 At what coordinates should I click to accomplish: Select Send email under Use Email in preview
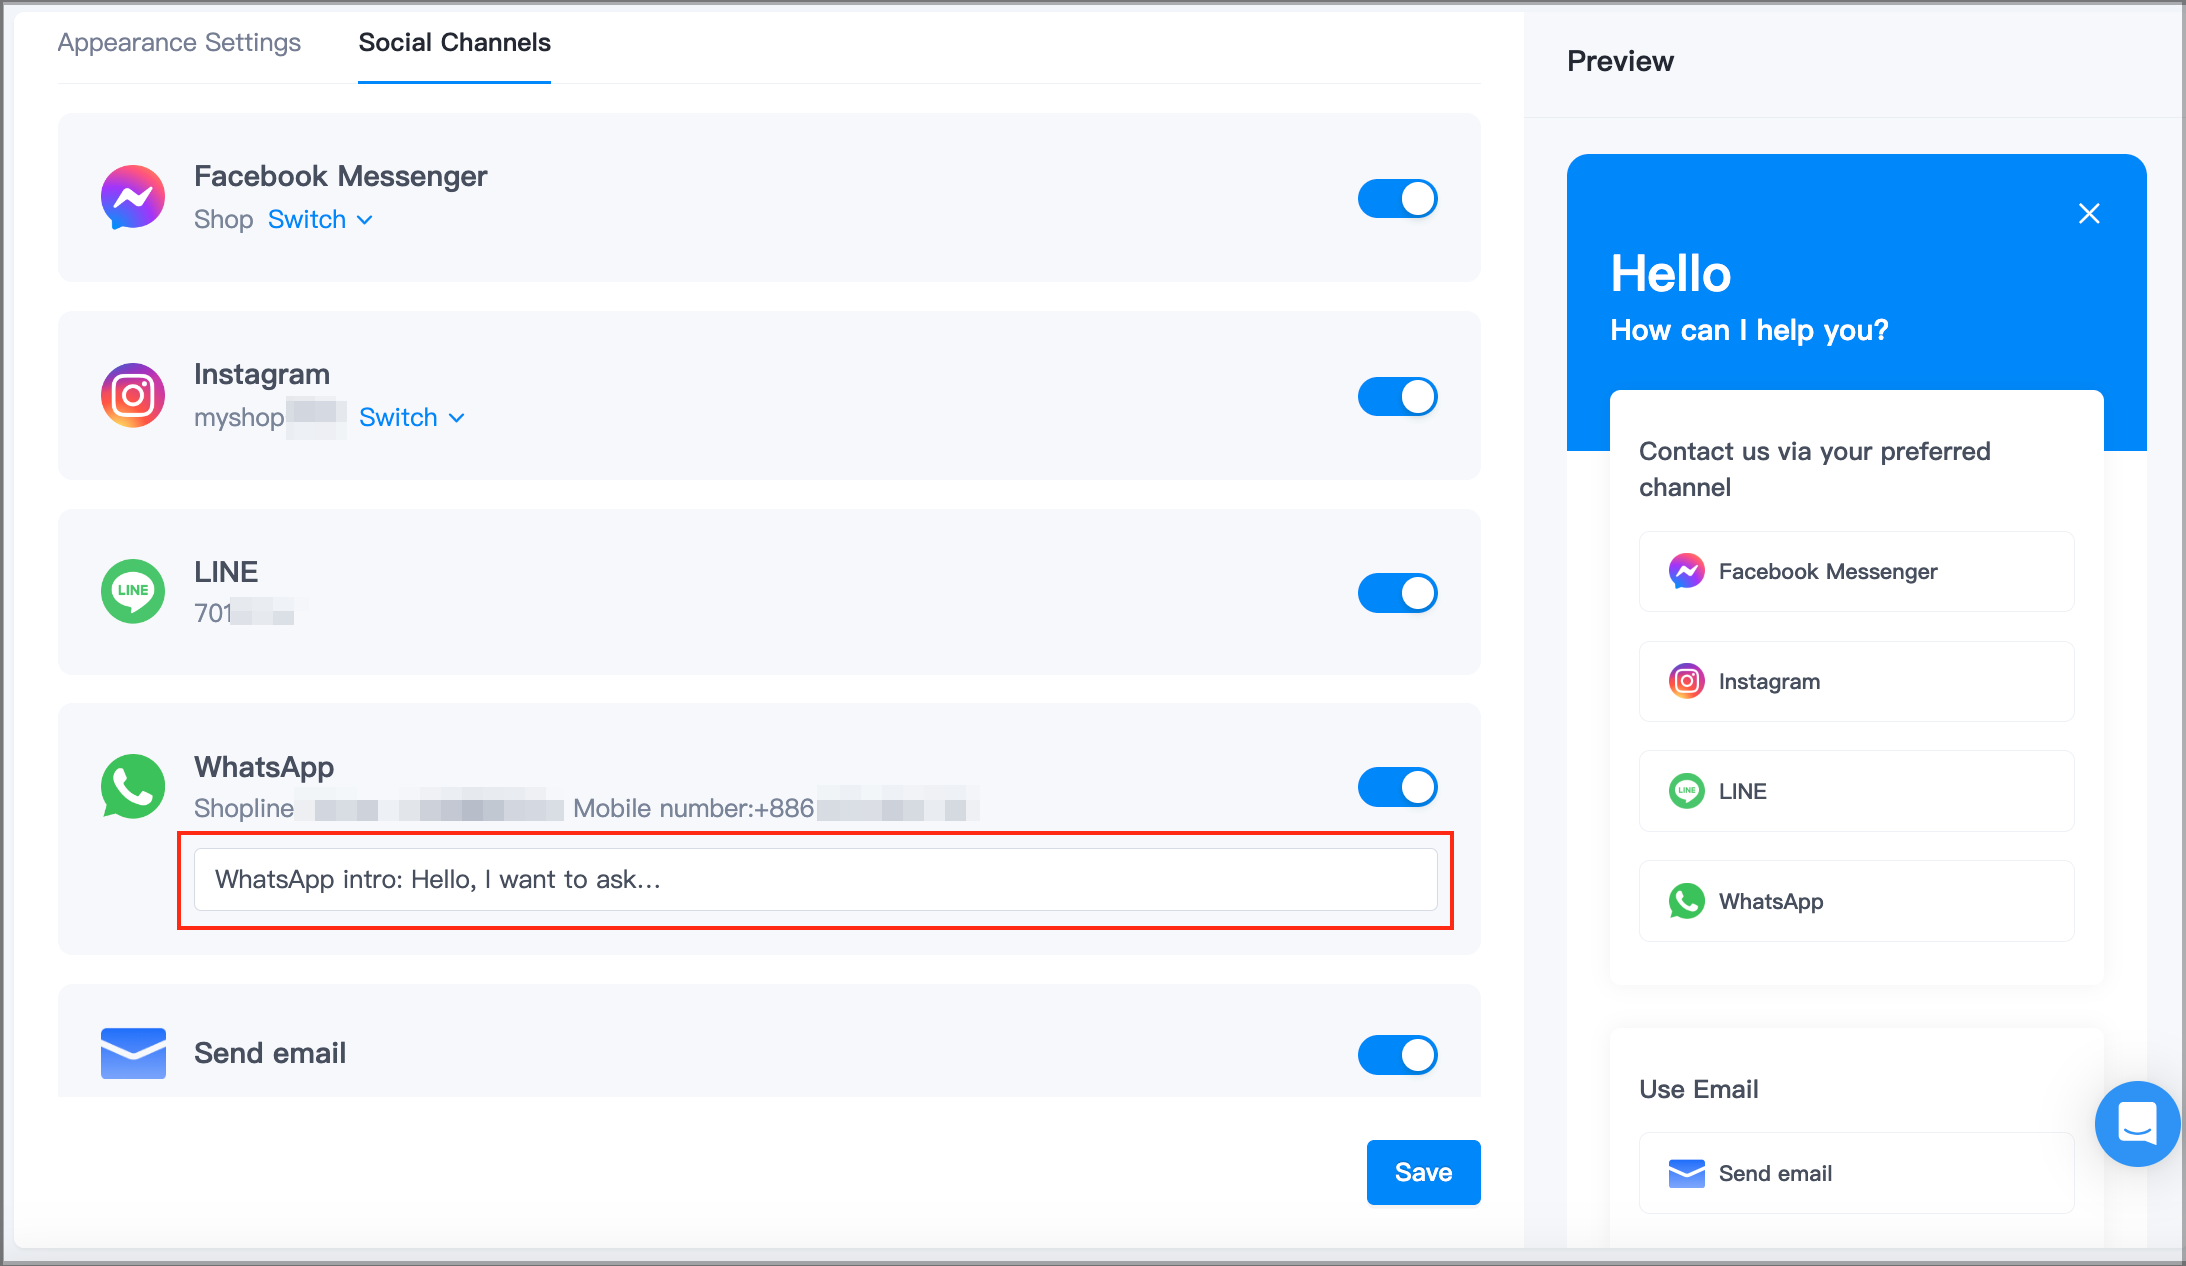point(1855,1173)
